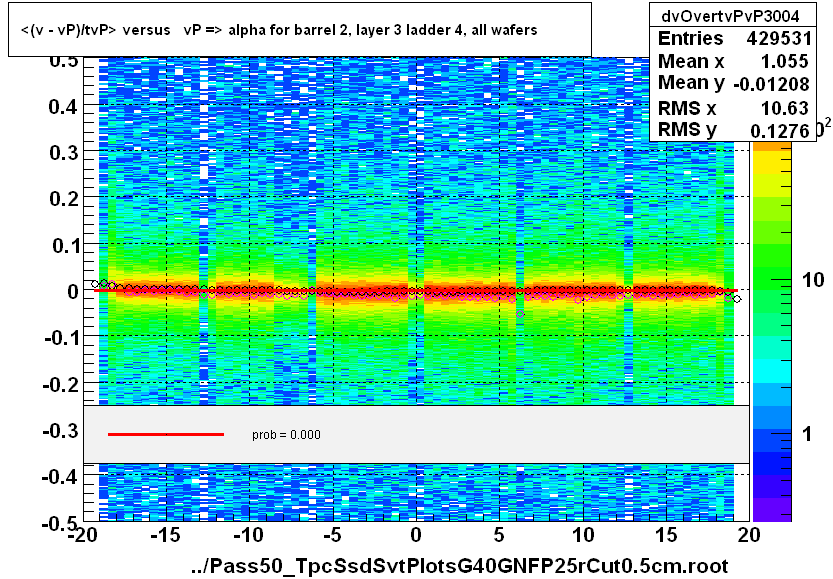Select the RMS y 0.1276 row
The image size is (833, 579).
tap(733, 130)
